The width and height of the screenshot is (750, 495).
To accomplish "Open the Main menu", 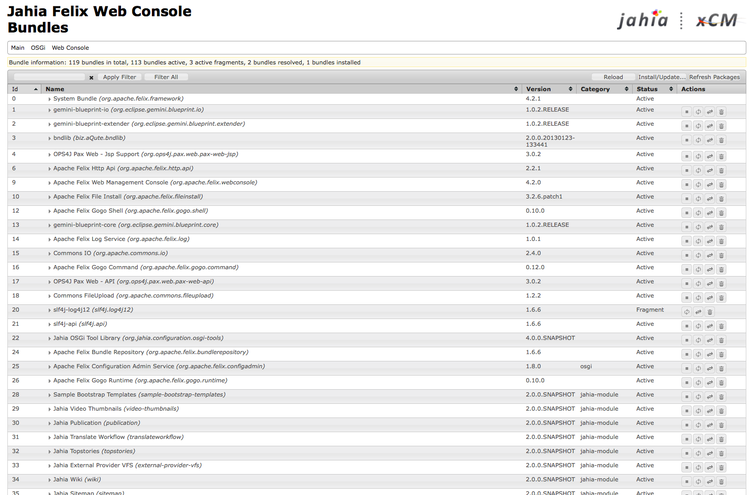I will click(18, 47).
